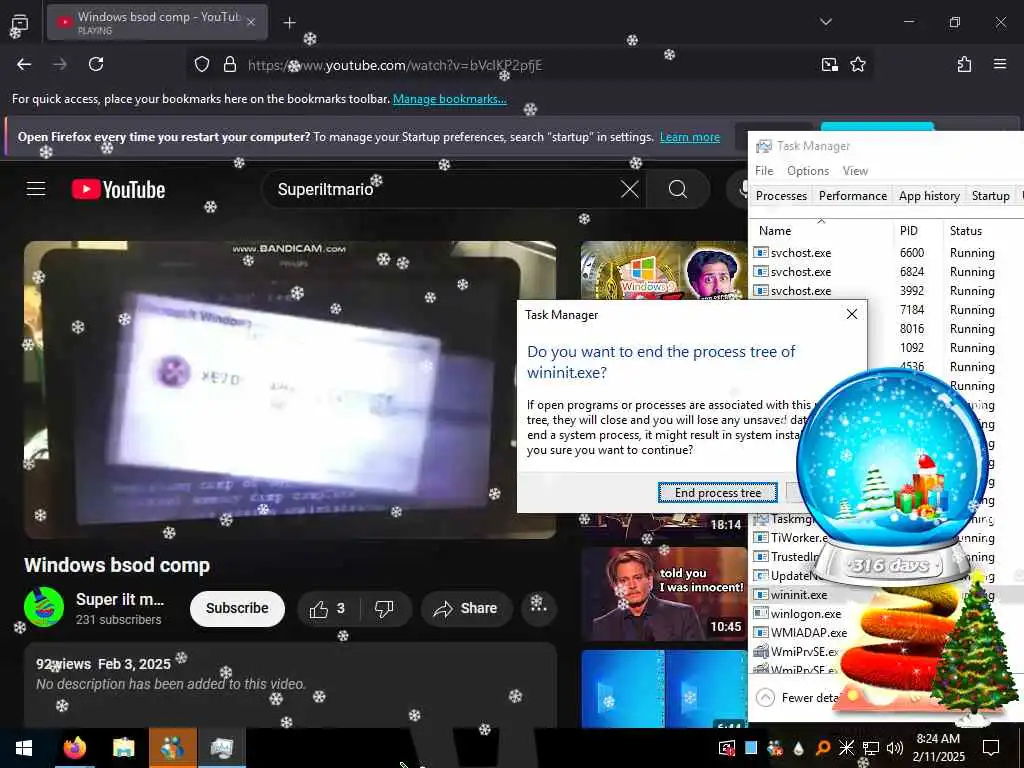The image size is (1024, 768).
Task: Select svchost.exe row with PID 3992
Action: pyautogui.click(x=887, y=291)
